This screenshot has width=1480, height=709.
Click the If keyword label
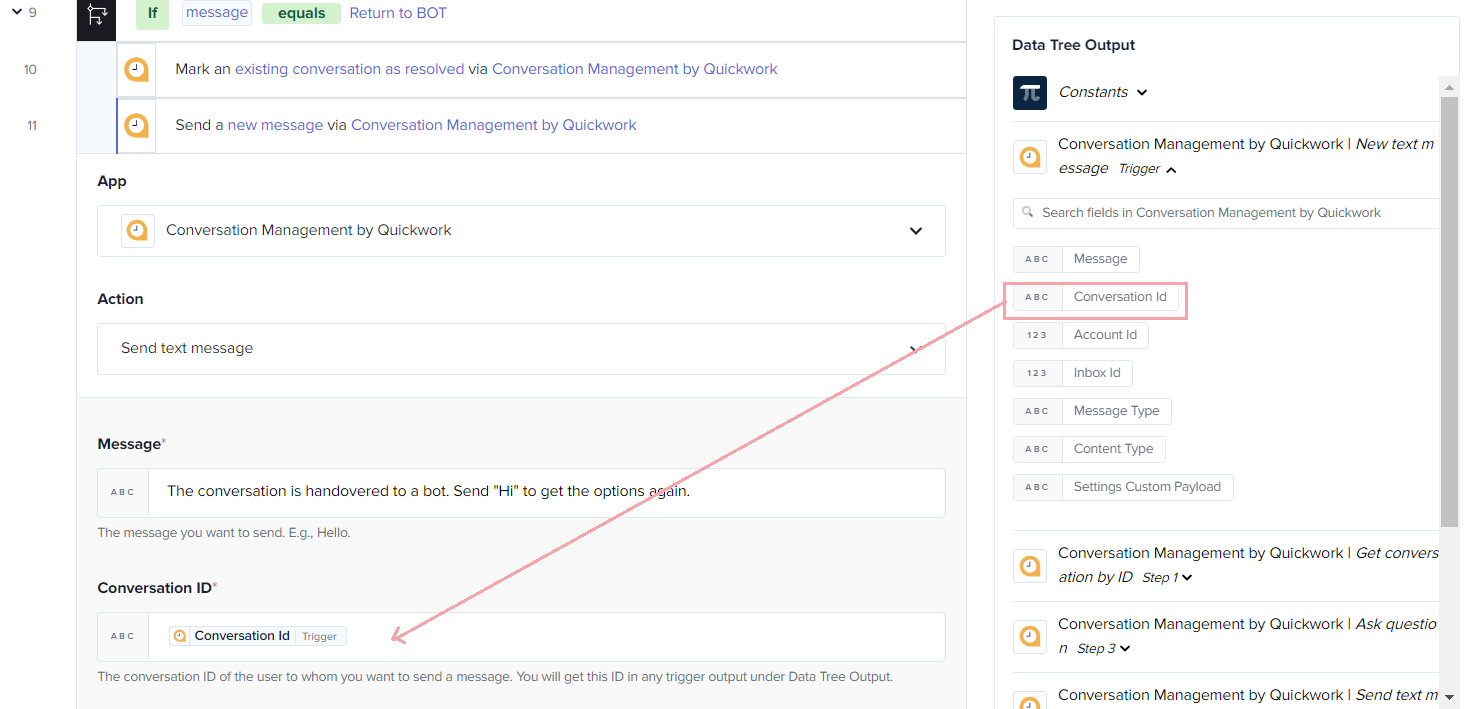point(153,13)
